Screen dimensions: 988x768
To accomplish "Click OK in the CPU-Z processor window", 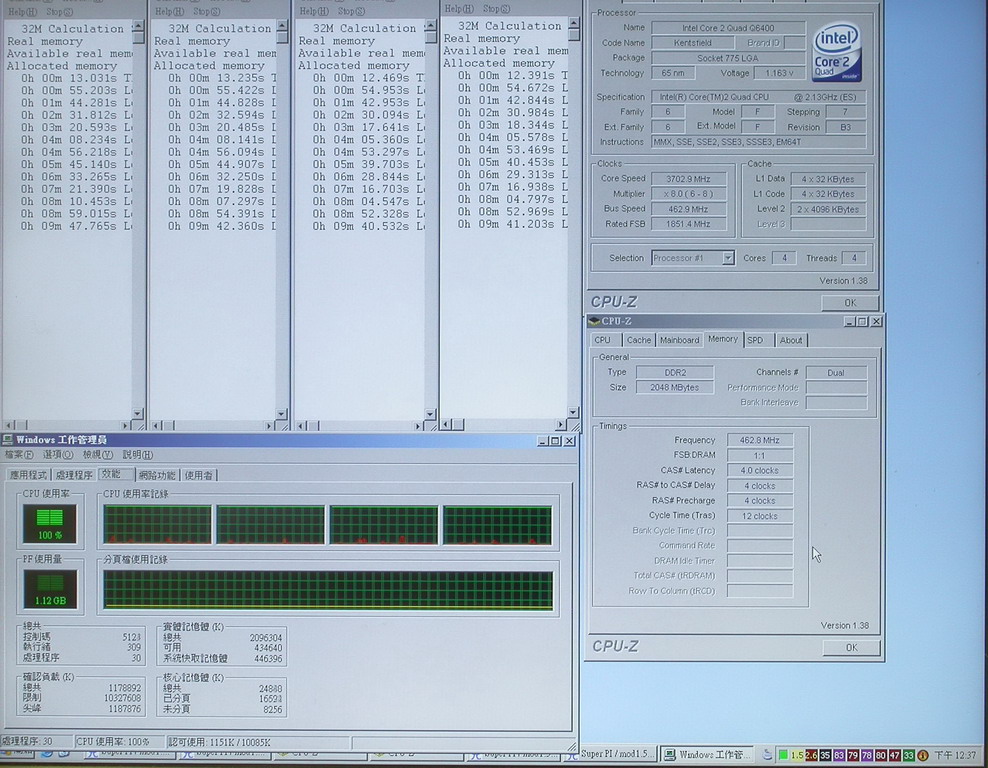I will [849, 302].
